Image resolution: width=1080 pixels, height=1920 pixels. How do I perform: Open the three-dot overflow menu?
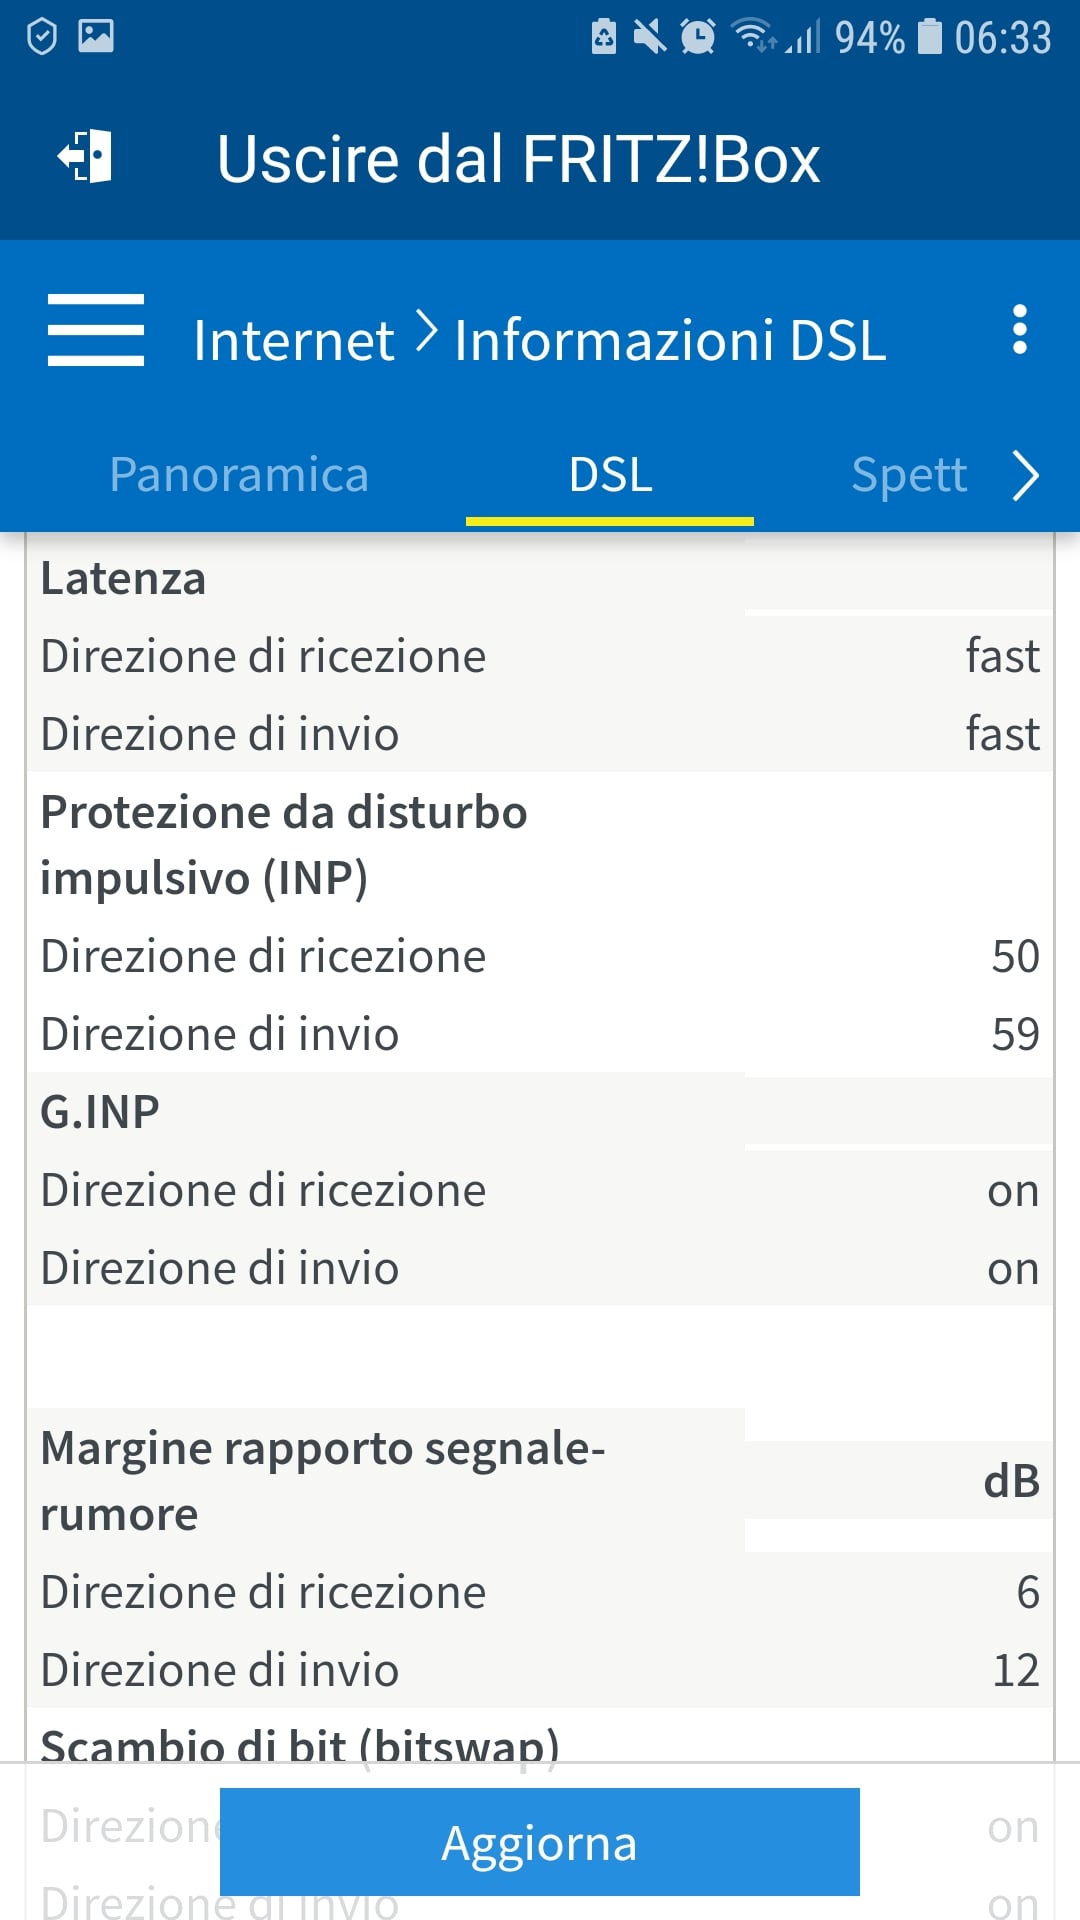pos(1019,330)
